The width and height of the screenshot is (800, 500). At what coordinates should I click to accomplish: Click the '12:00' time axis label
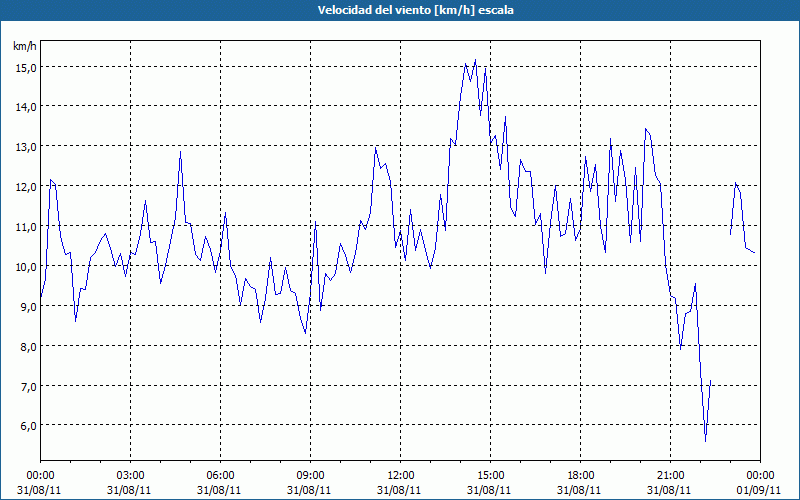pyautogui.click(x=401, y=476)
